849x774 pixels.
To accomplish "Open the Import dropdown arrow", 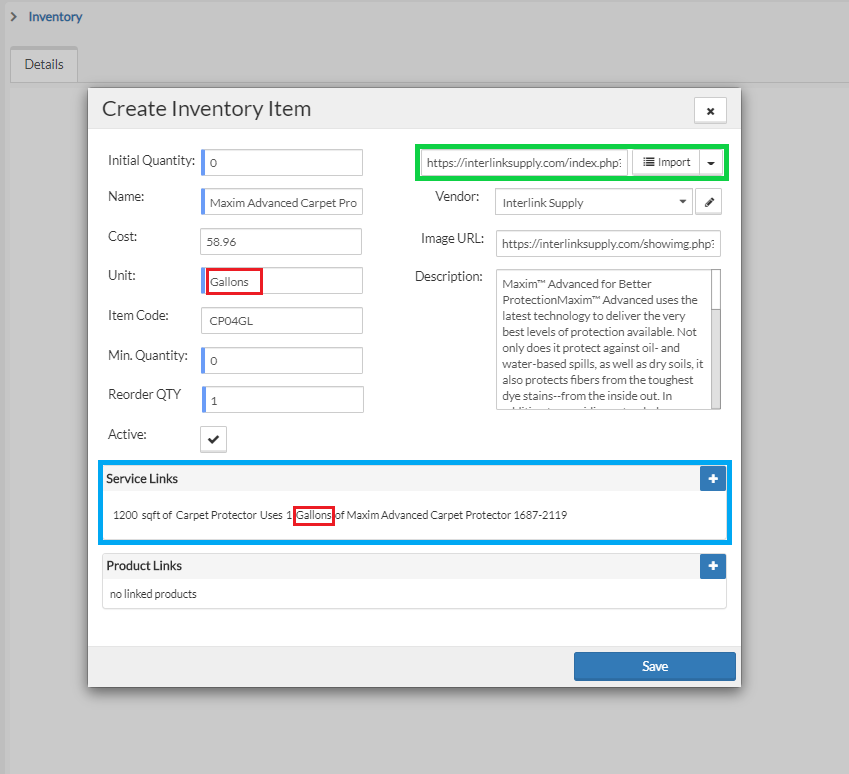I will [x=710, y=163].
